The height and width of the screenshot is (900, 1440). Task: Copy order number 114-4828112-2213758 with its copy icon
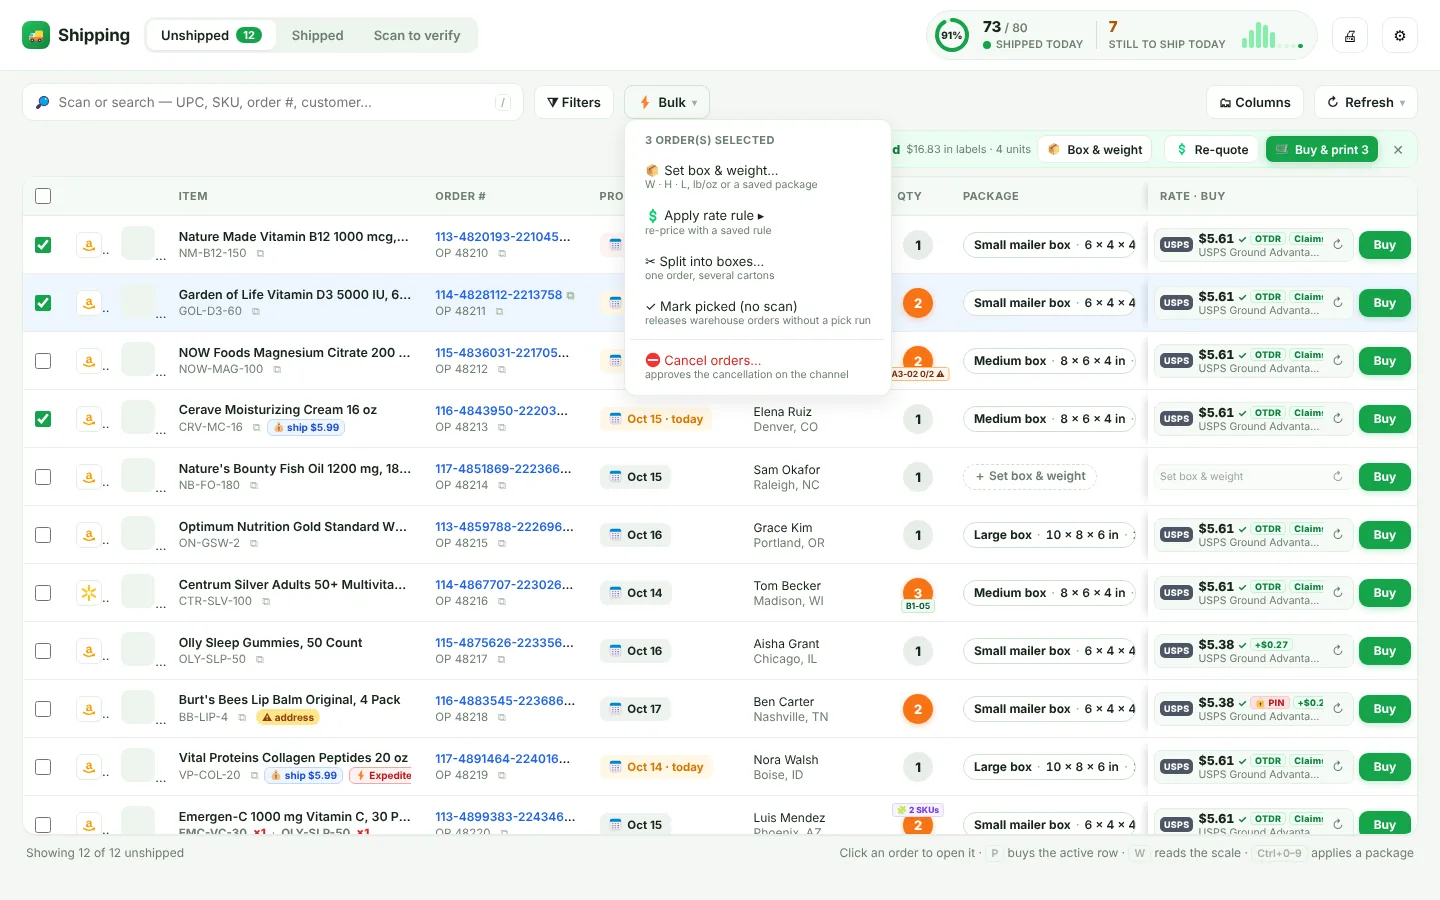(x=571, y=295)
